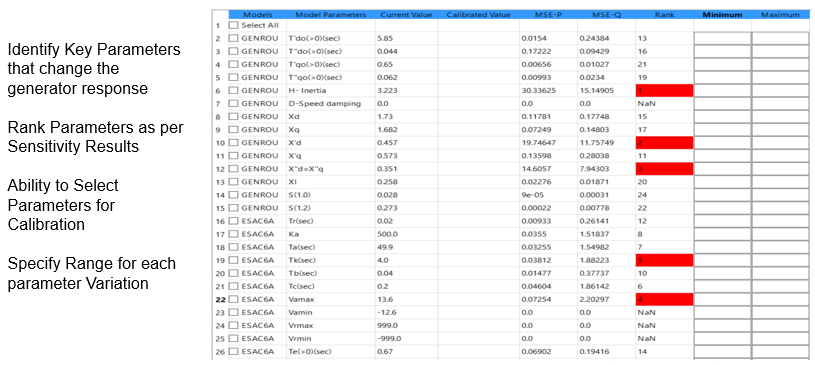Screen dimensions: 815x365
Task: Sort by the MSE-Q column header
Action: pyautogui.click(x=606, y=15)
